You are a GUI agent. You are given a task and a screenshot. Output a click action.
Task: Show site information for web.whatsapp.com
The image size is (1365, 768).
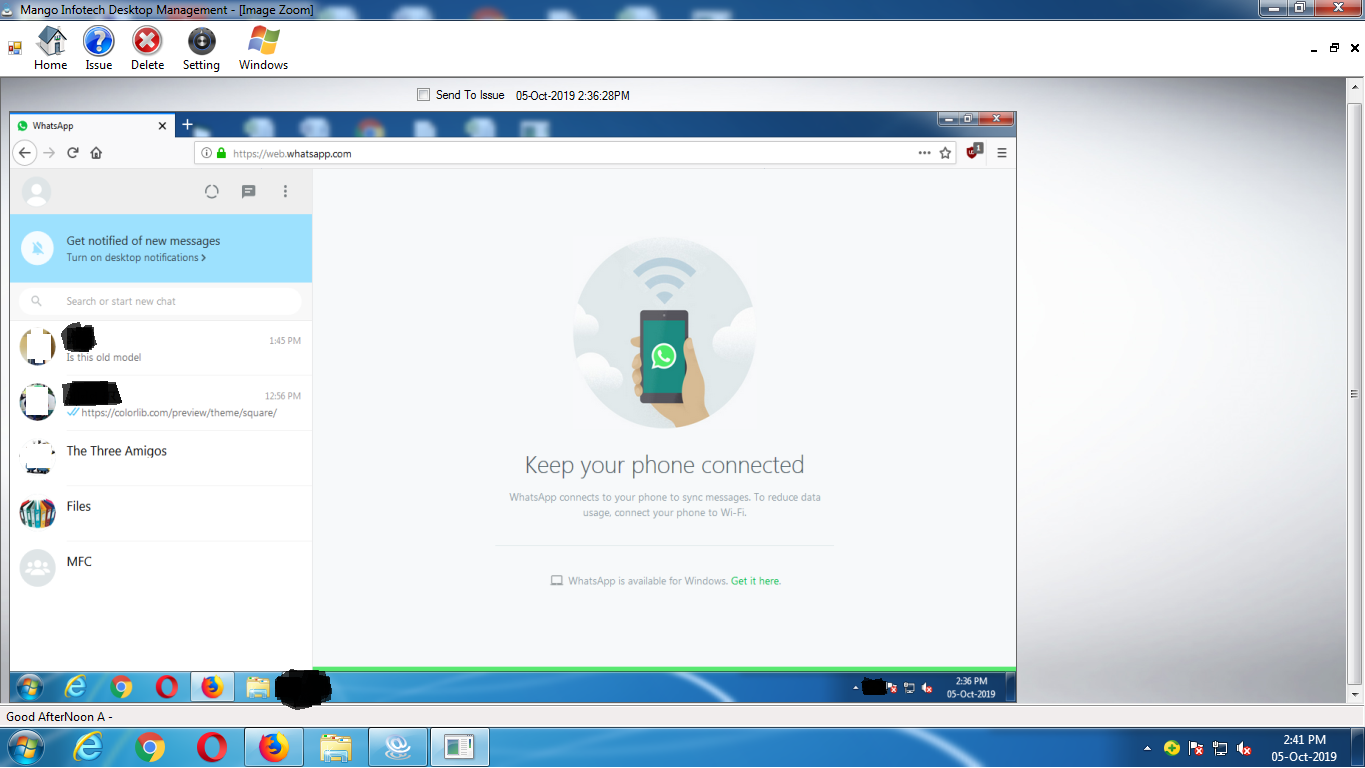tap(207, 153)
